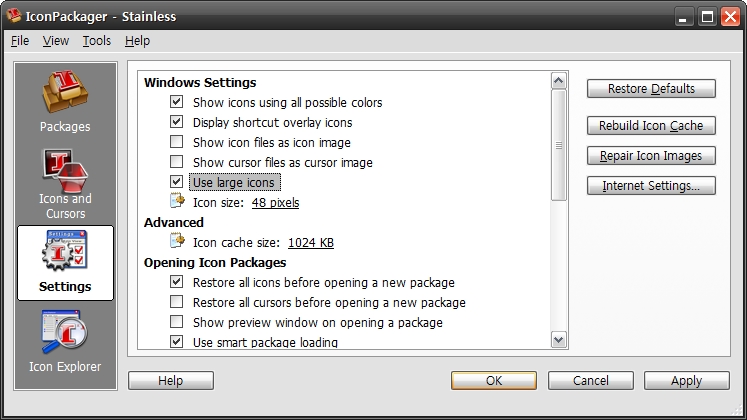
Task: Open the Tools menu
Action: [x=97, y=41]
